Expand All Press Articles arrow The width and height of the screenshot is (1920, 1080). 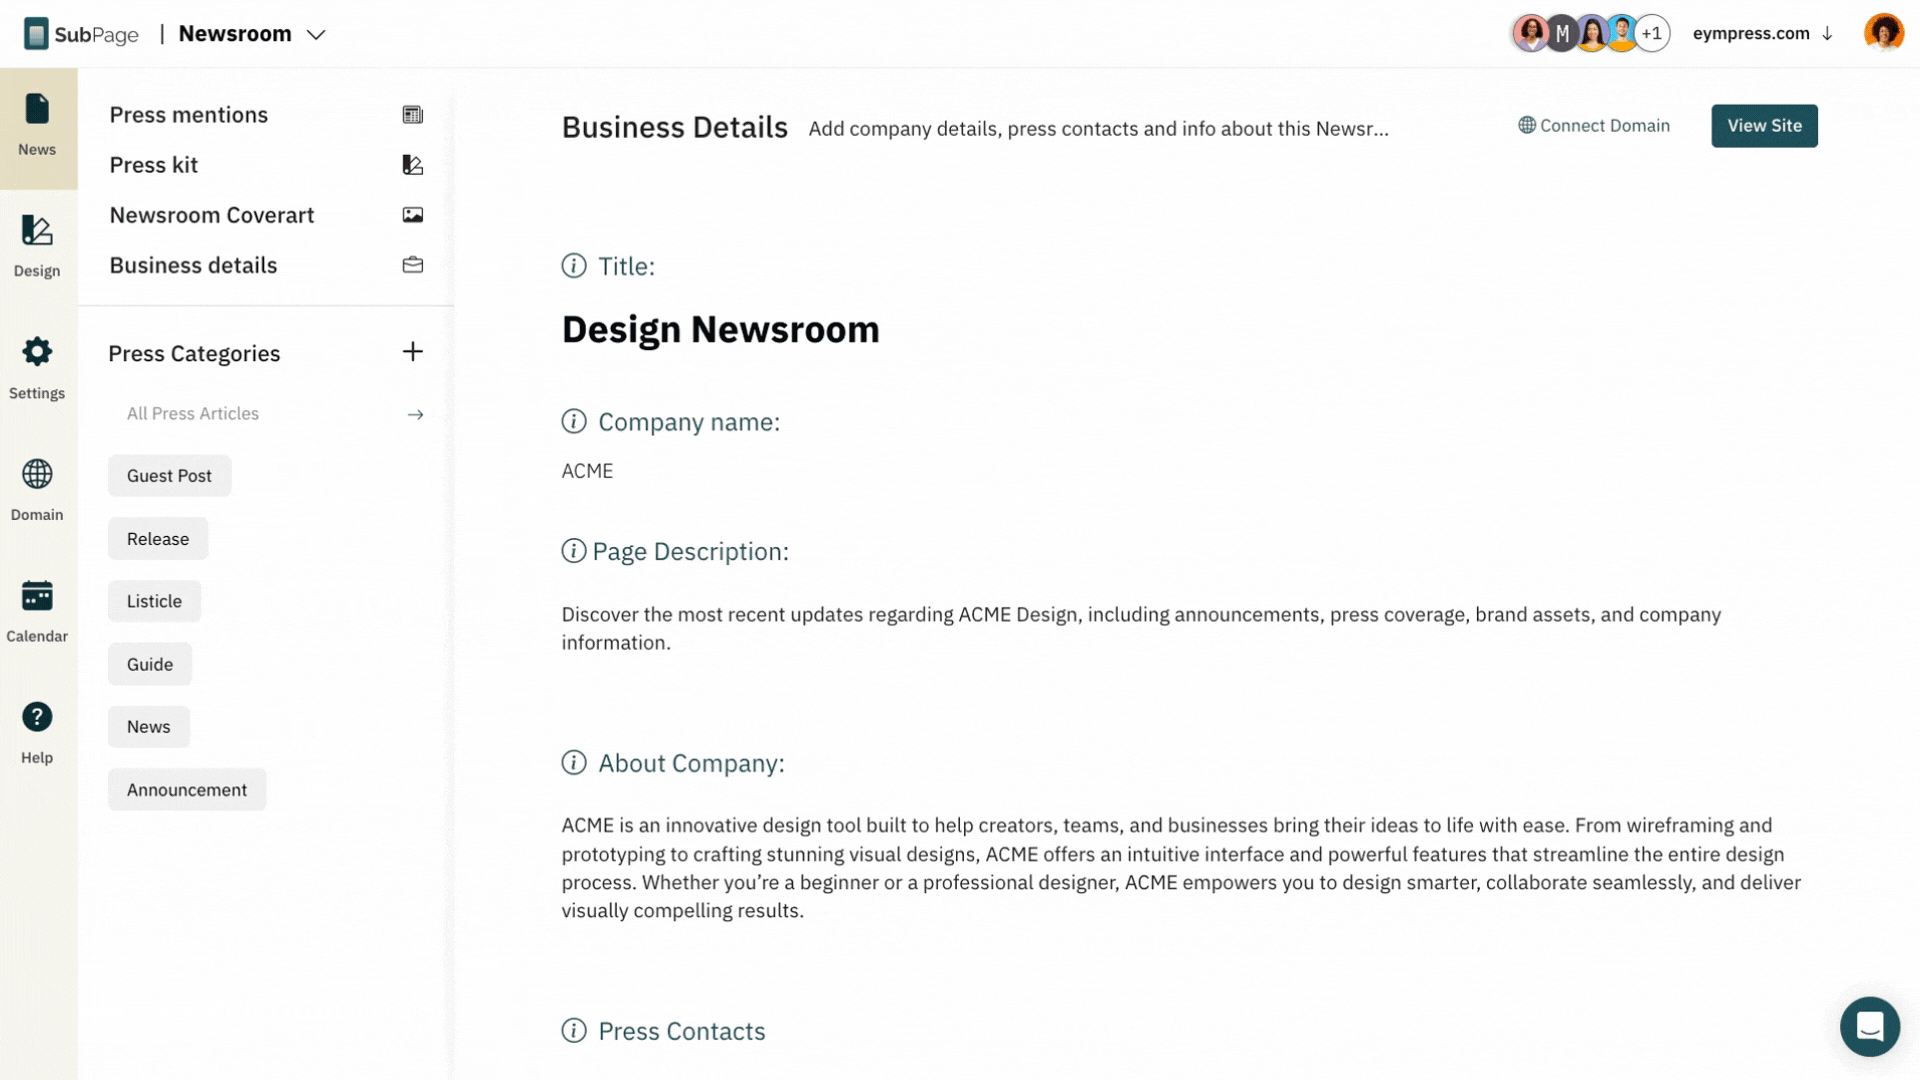pyautogui.click(x=415, y=414)
